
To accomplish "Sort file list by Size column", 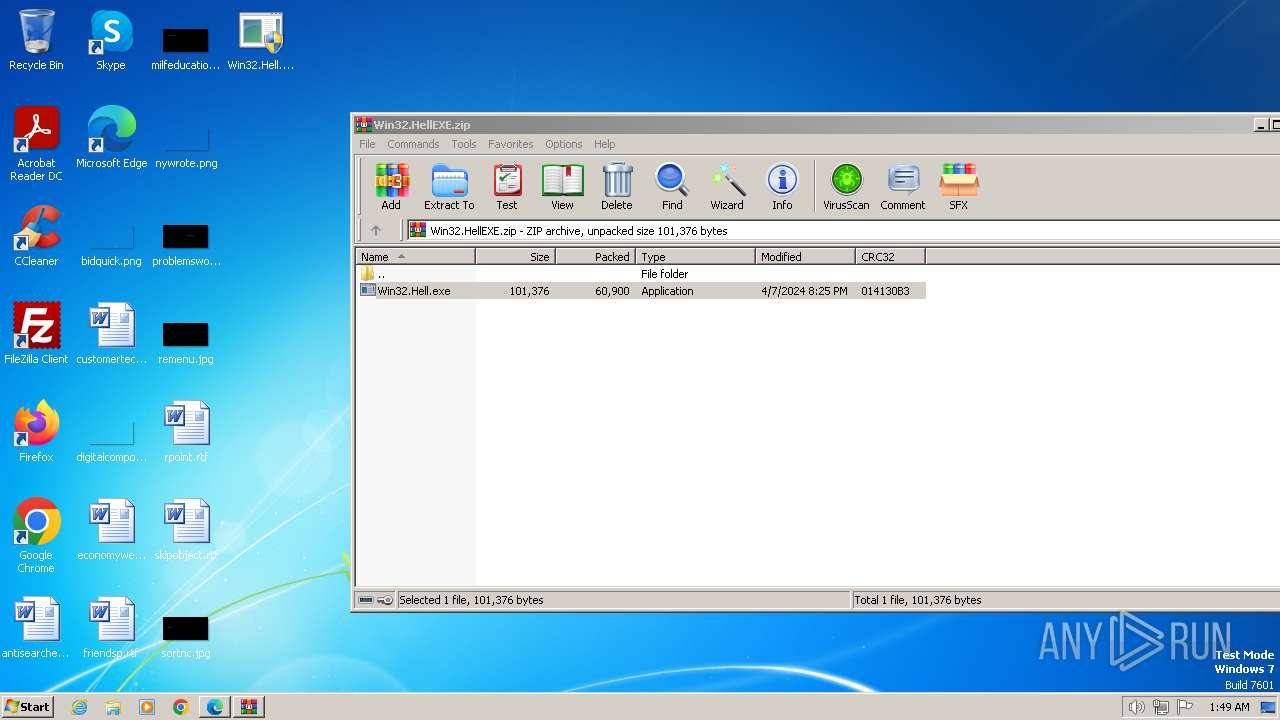I will [x=515, y=257].
